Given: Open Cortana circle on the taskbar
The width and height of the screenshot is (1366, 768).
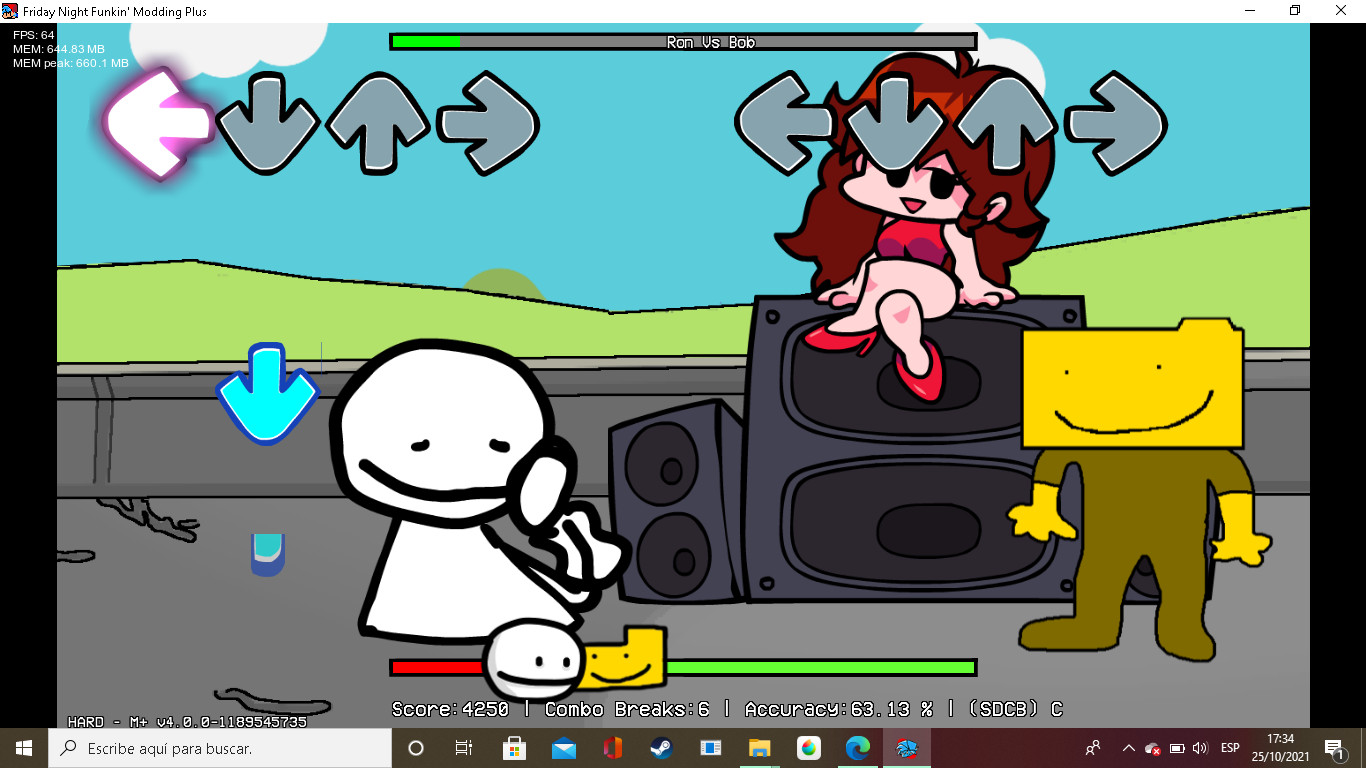Looking at the screenshot, I should coord(416,748).
